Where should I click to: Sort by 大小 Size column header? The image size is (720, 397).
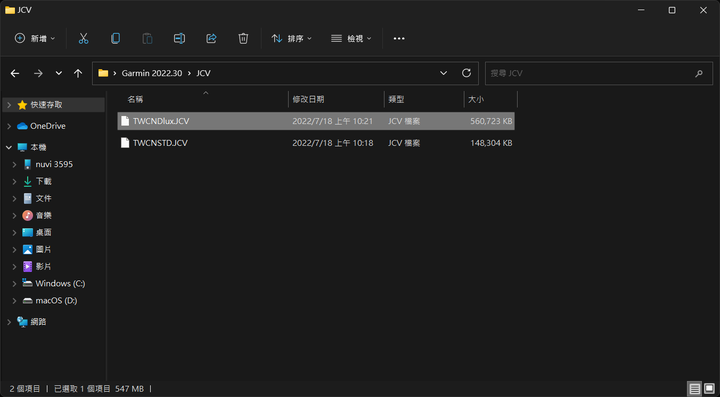point(476,99)
